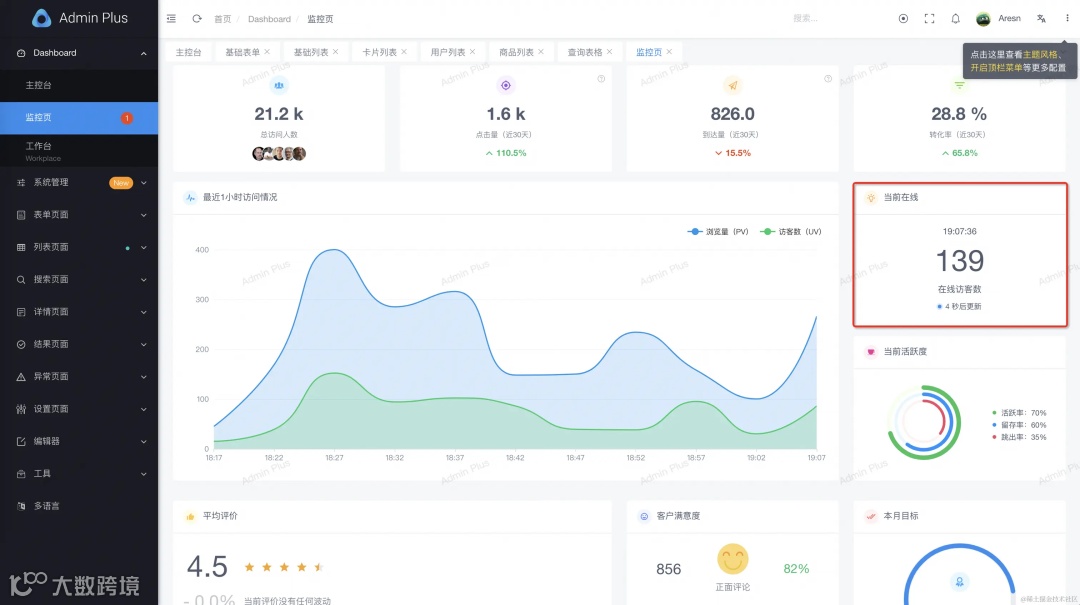1080x605 pixels.
Task: Click the purple target icon above 1.6 k
Action: [x=506, y=85]
